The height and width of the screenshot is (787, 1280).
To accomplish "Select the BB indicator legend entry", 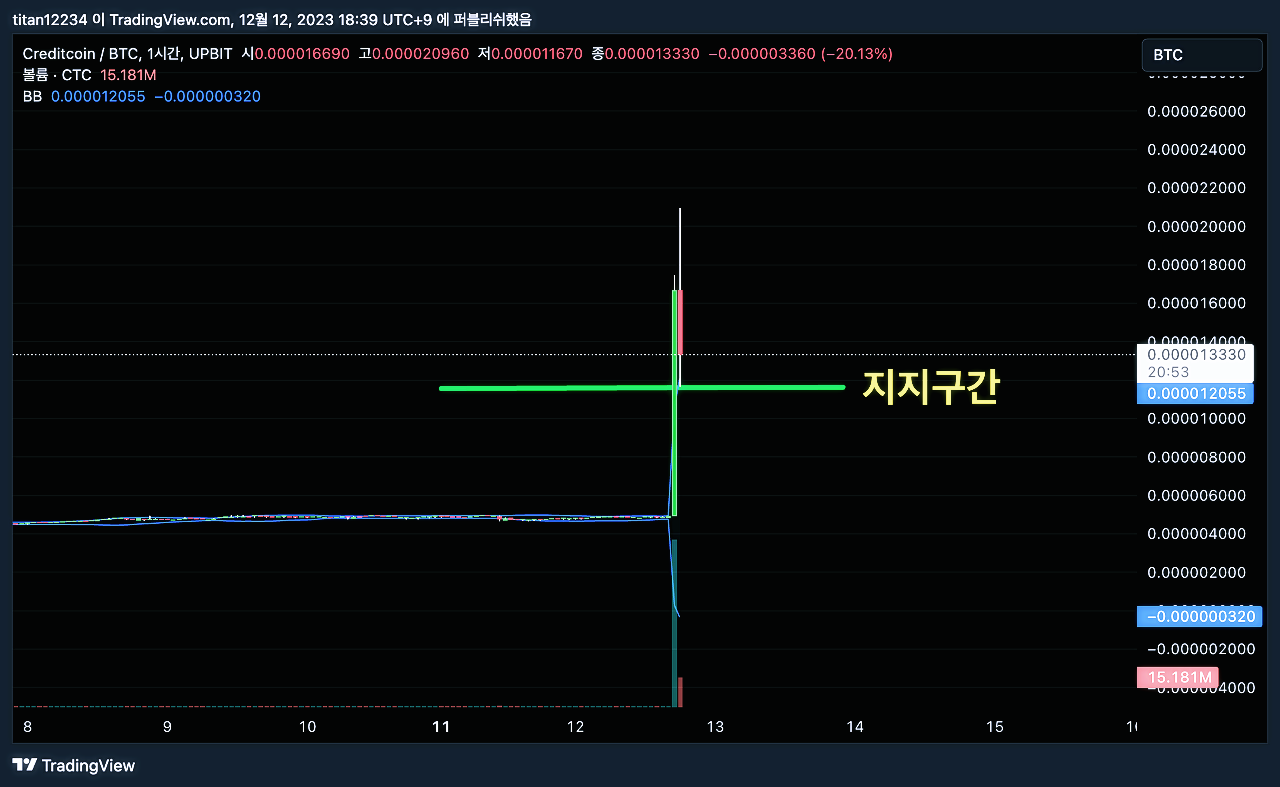I will pyautogui.click(x=31, y=96).
